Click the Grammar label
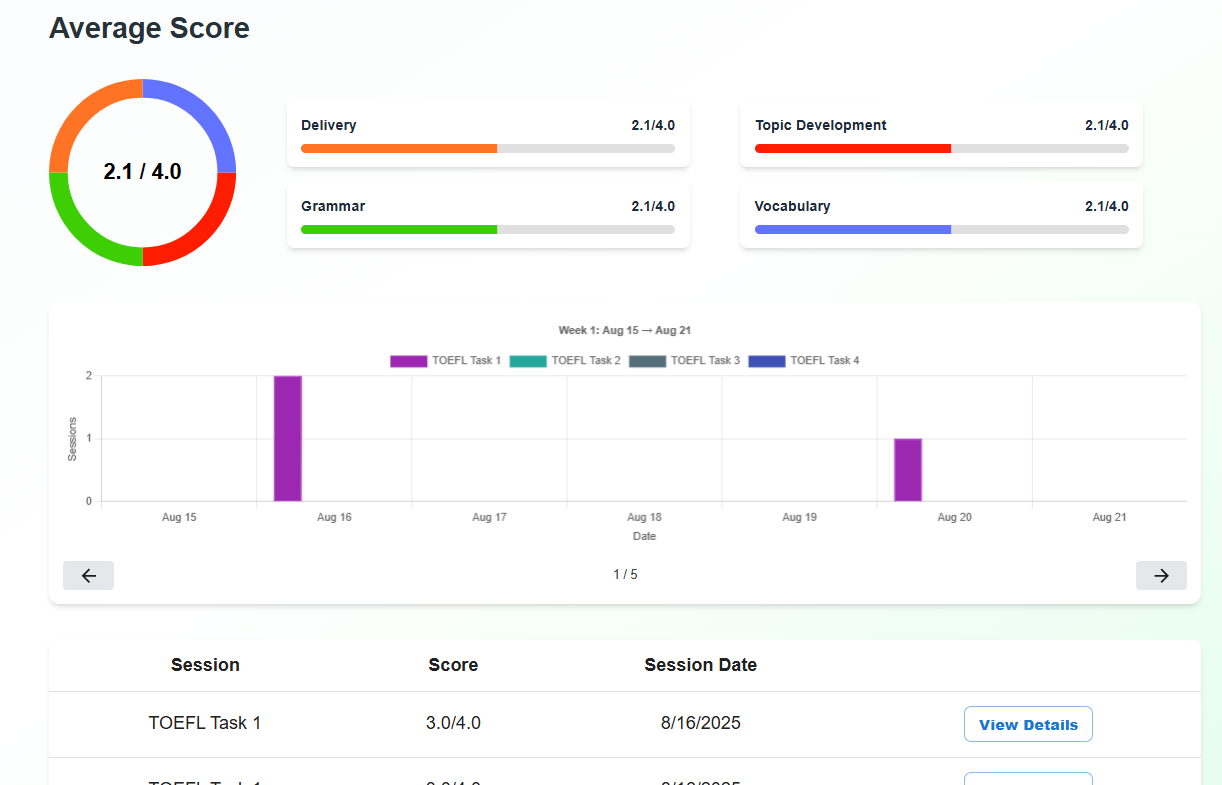Screen dimensions: 1222x785 [x=333, y=206]
